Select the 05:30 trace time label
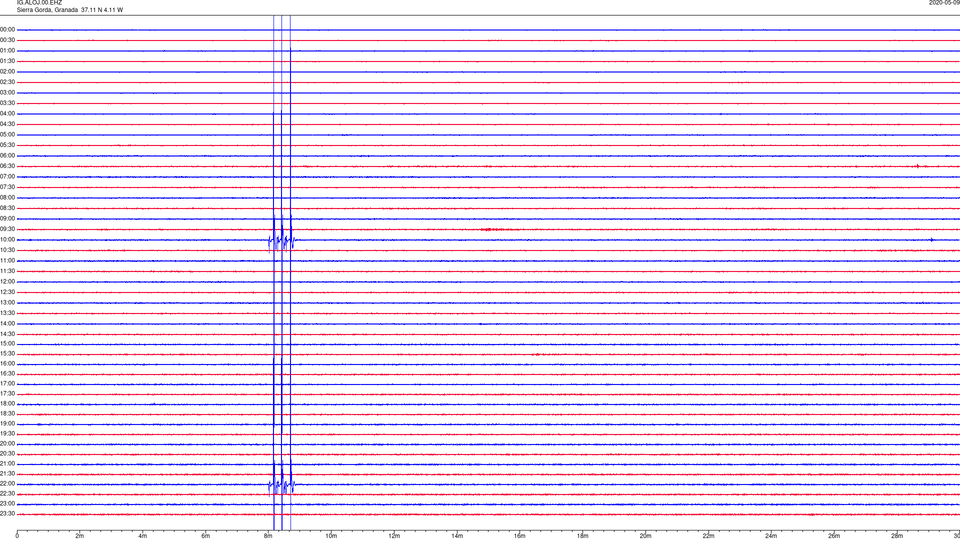 pos(7,145)
